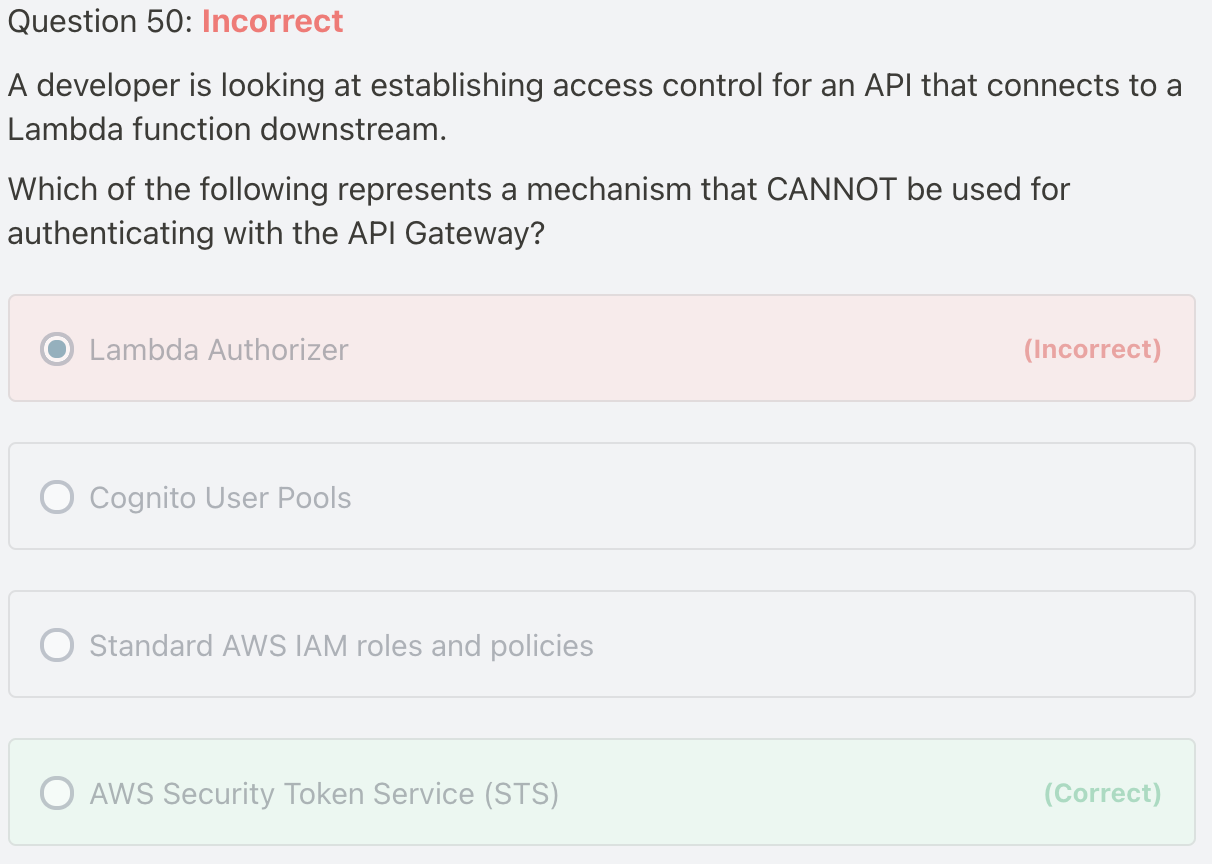Choose the Standard AWS IAM roles radio button
The image size is (1212, 864).
pos(57,645)
